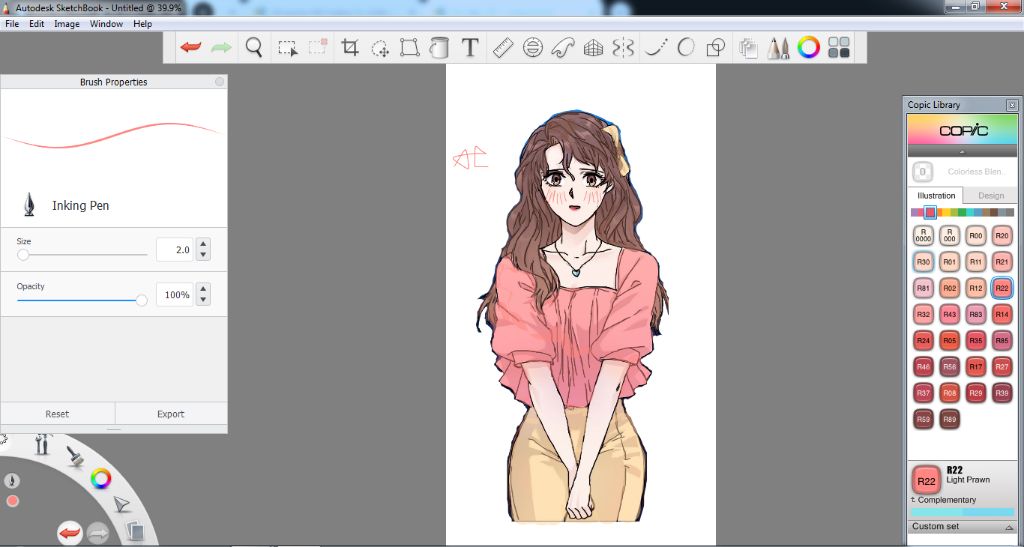This screenshot has width=1024, height=547.
Task: Pick the R14 Copic swatch
Action: point(1002,314)
